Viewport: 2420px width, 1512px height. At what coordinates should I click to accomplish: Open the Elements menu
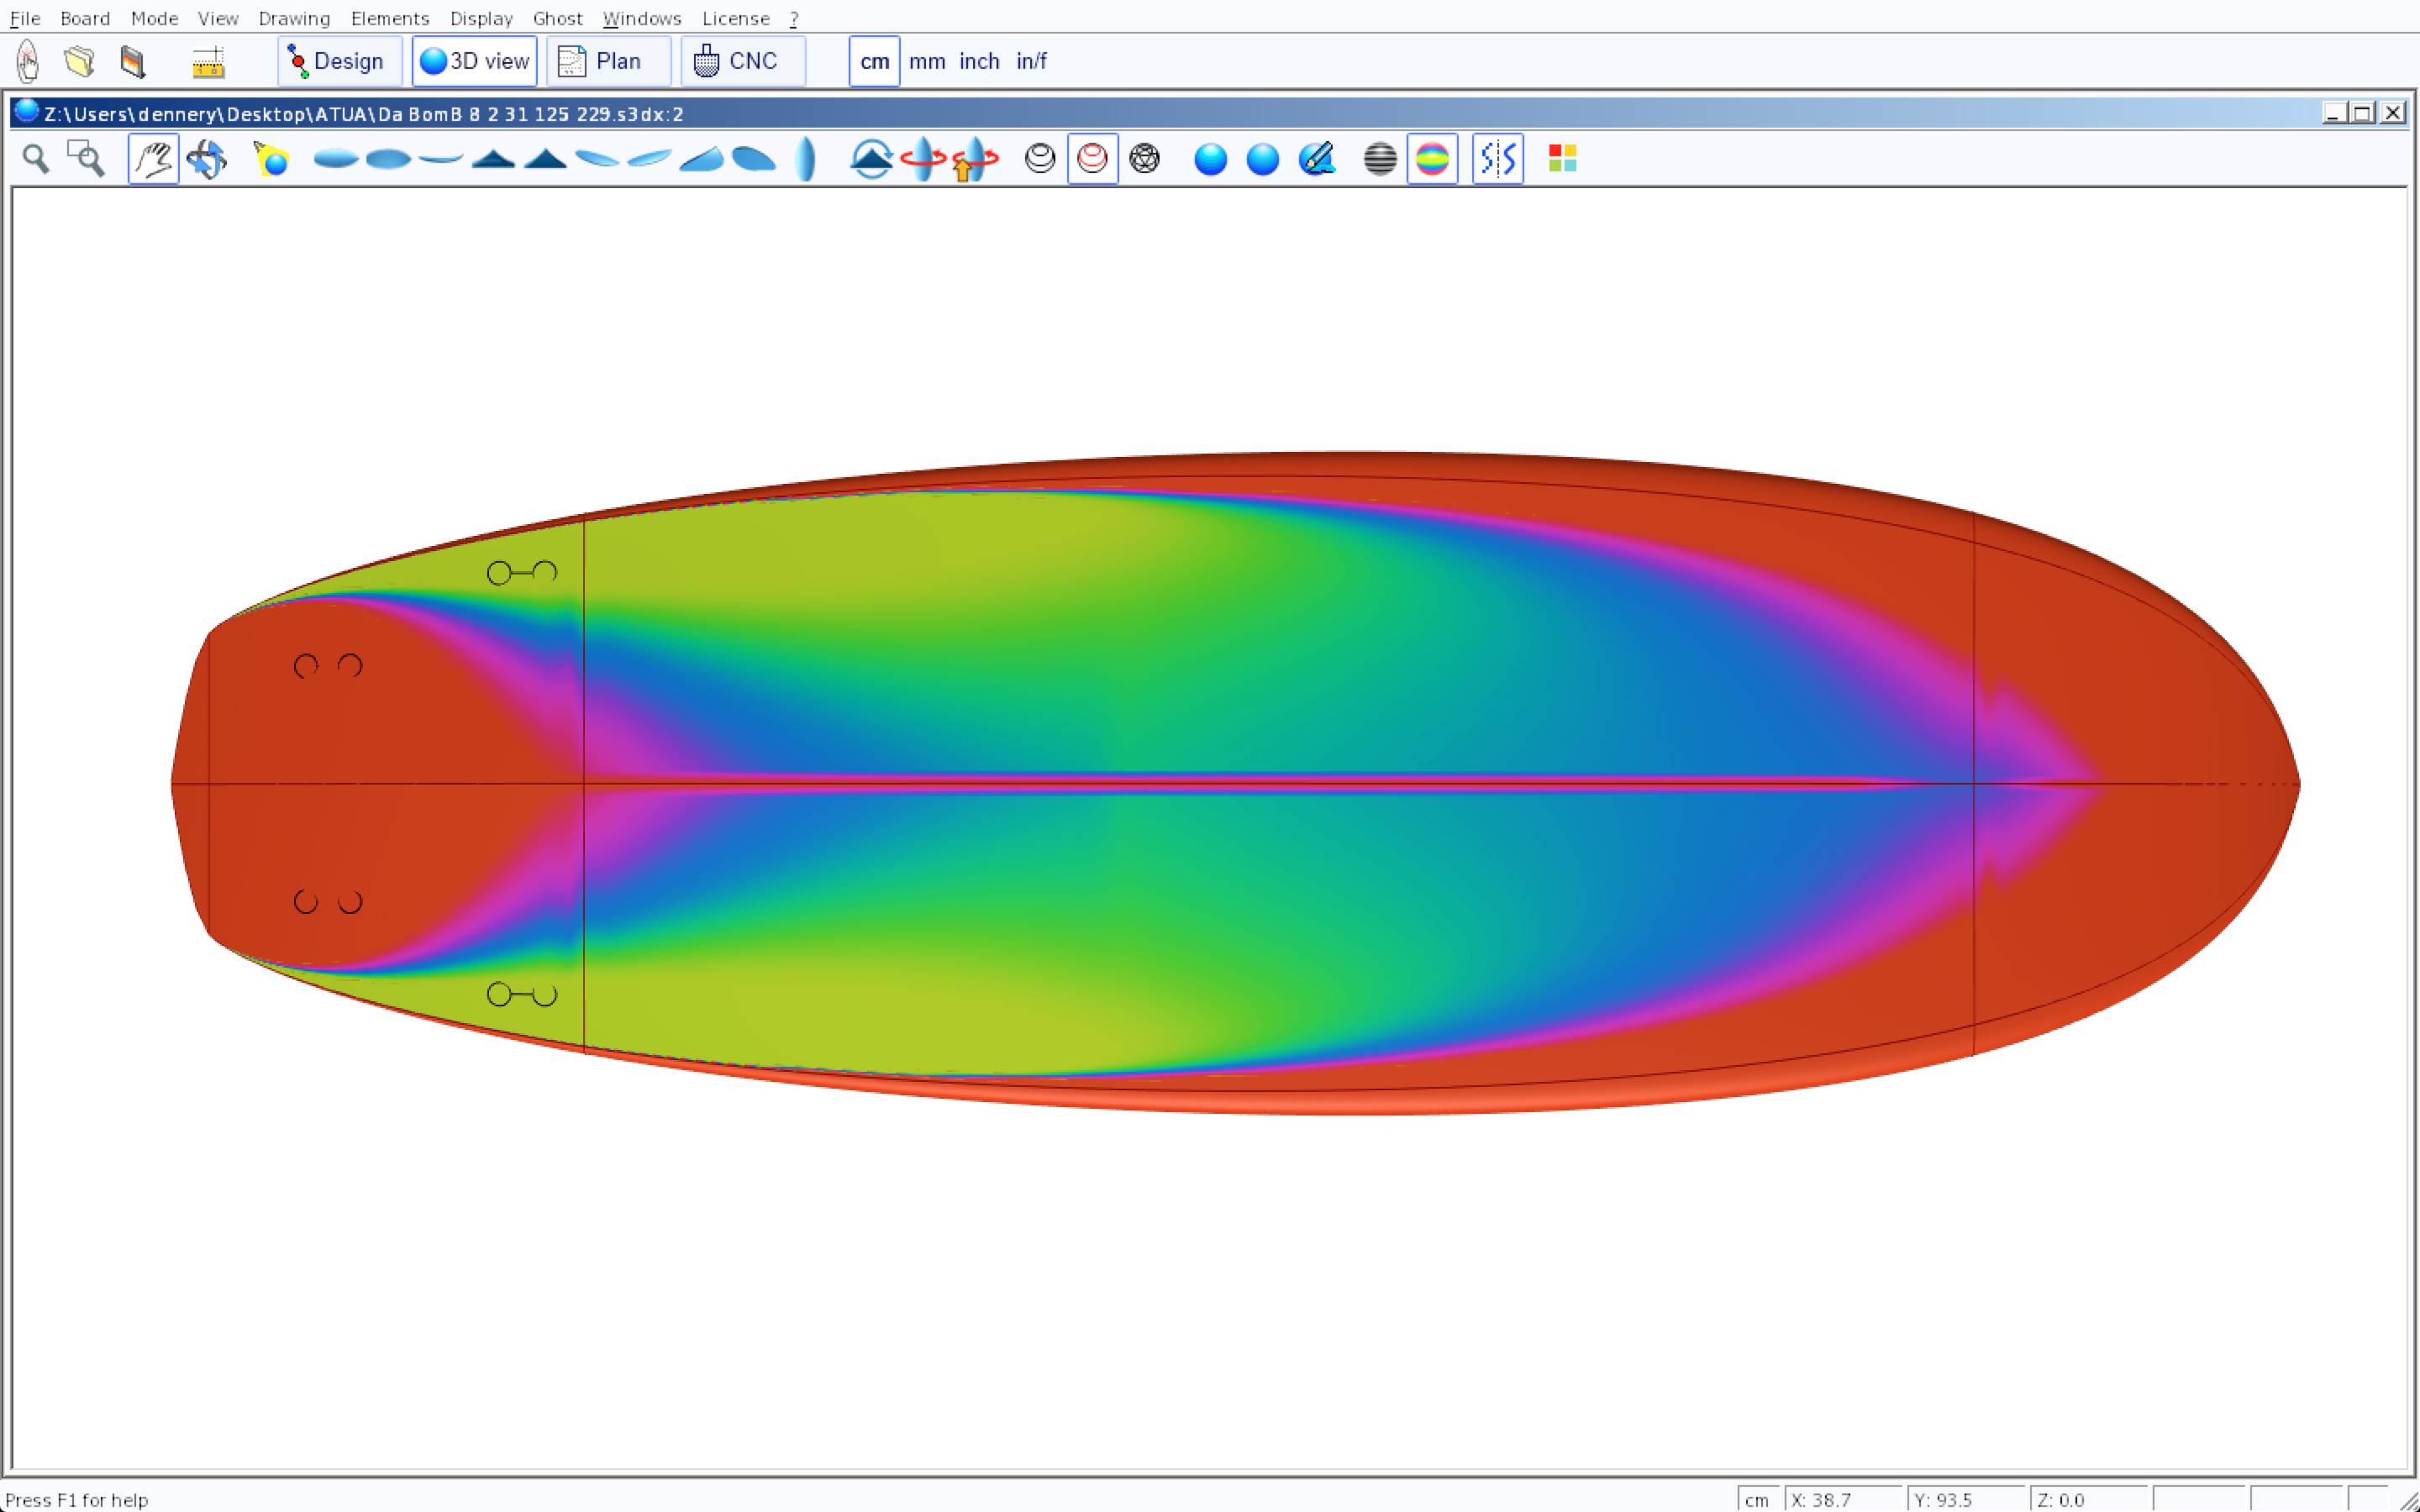[389, 18]
